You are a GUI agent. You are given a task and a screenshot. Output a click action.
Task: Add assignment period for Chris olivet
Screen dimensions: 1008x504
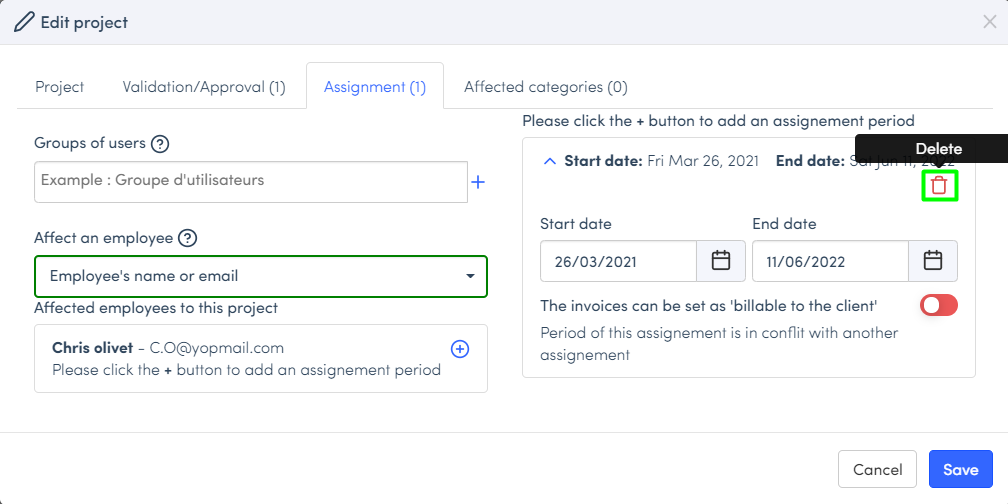tap(460, 349)
